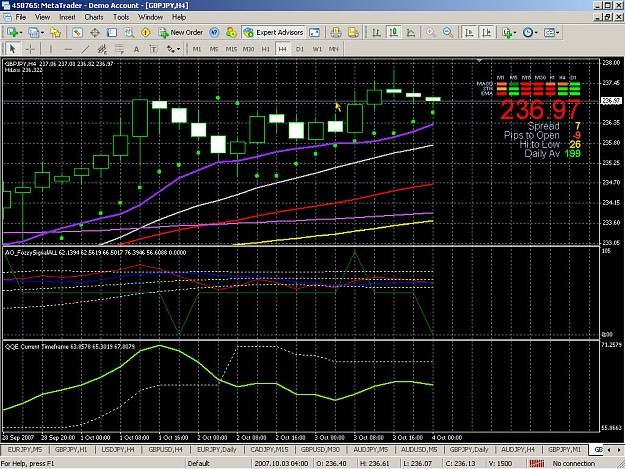625x469 pixels.
Task: Click the red connection status bars icon
Action: point(537,463)
